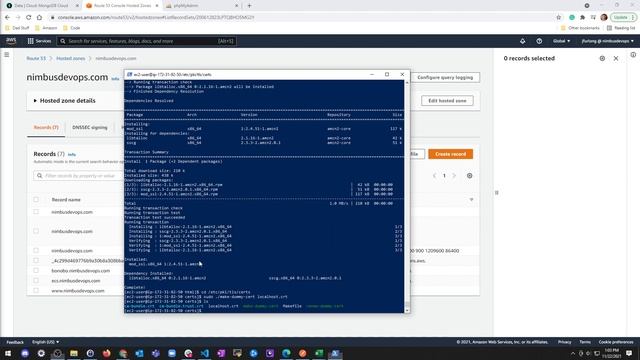Click the browser forward arrow
The width and height of the screenshot is (640, 360).
point(18,18)
